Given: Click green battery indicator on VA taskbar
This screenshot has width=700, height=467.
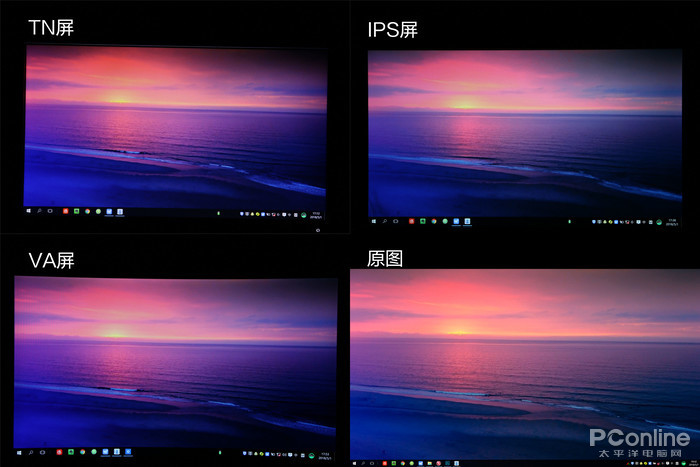Looking at the screenshot, I should pyautogui.click(x=220, y=453).
